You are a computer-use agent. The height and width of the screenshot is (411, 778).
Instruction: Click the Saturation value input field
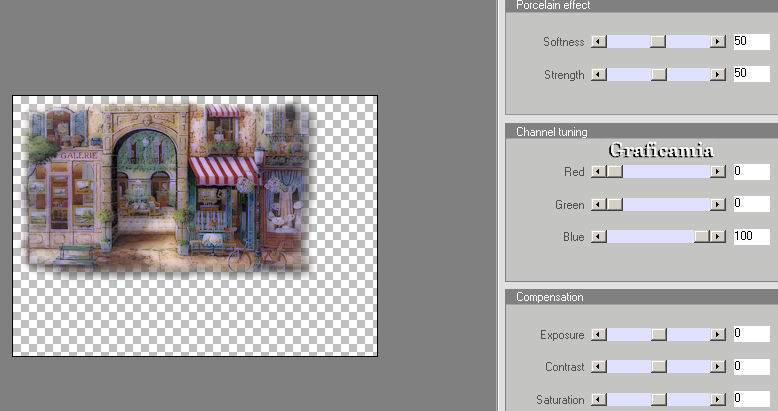(x=752, y=399)
